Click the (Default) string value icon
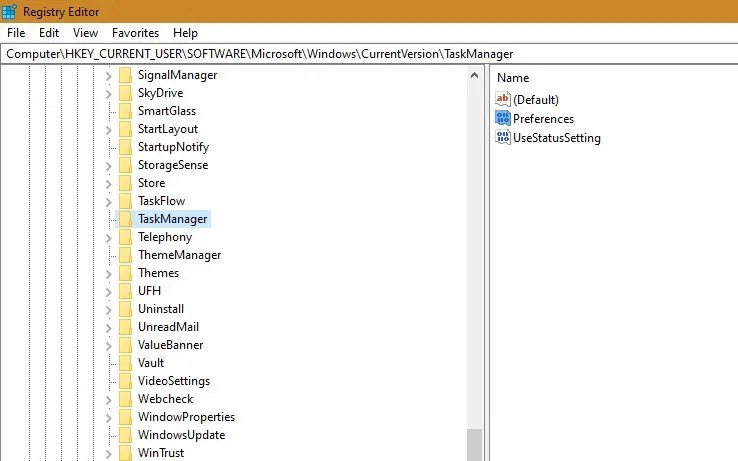This screenshot has width=738, height=461. pyautogui.click(x=503, y=99)
